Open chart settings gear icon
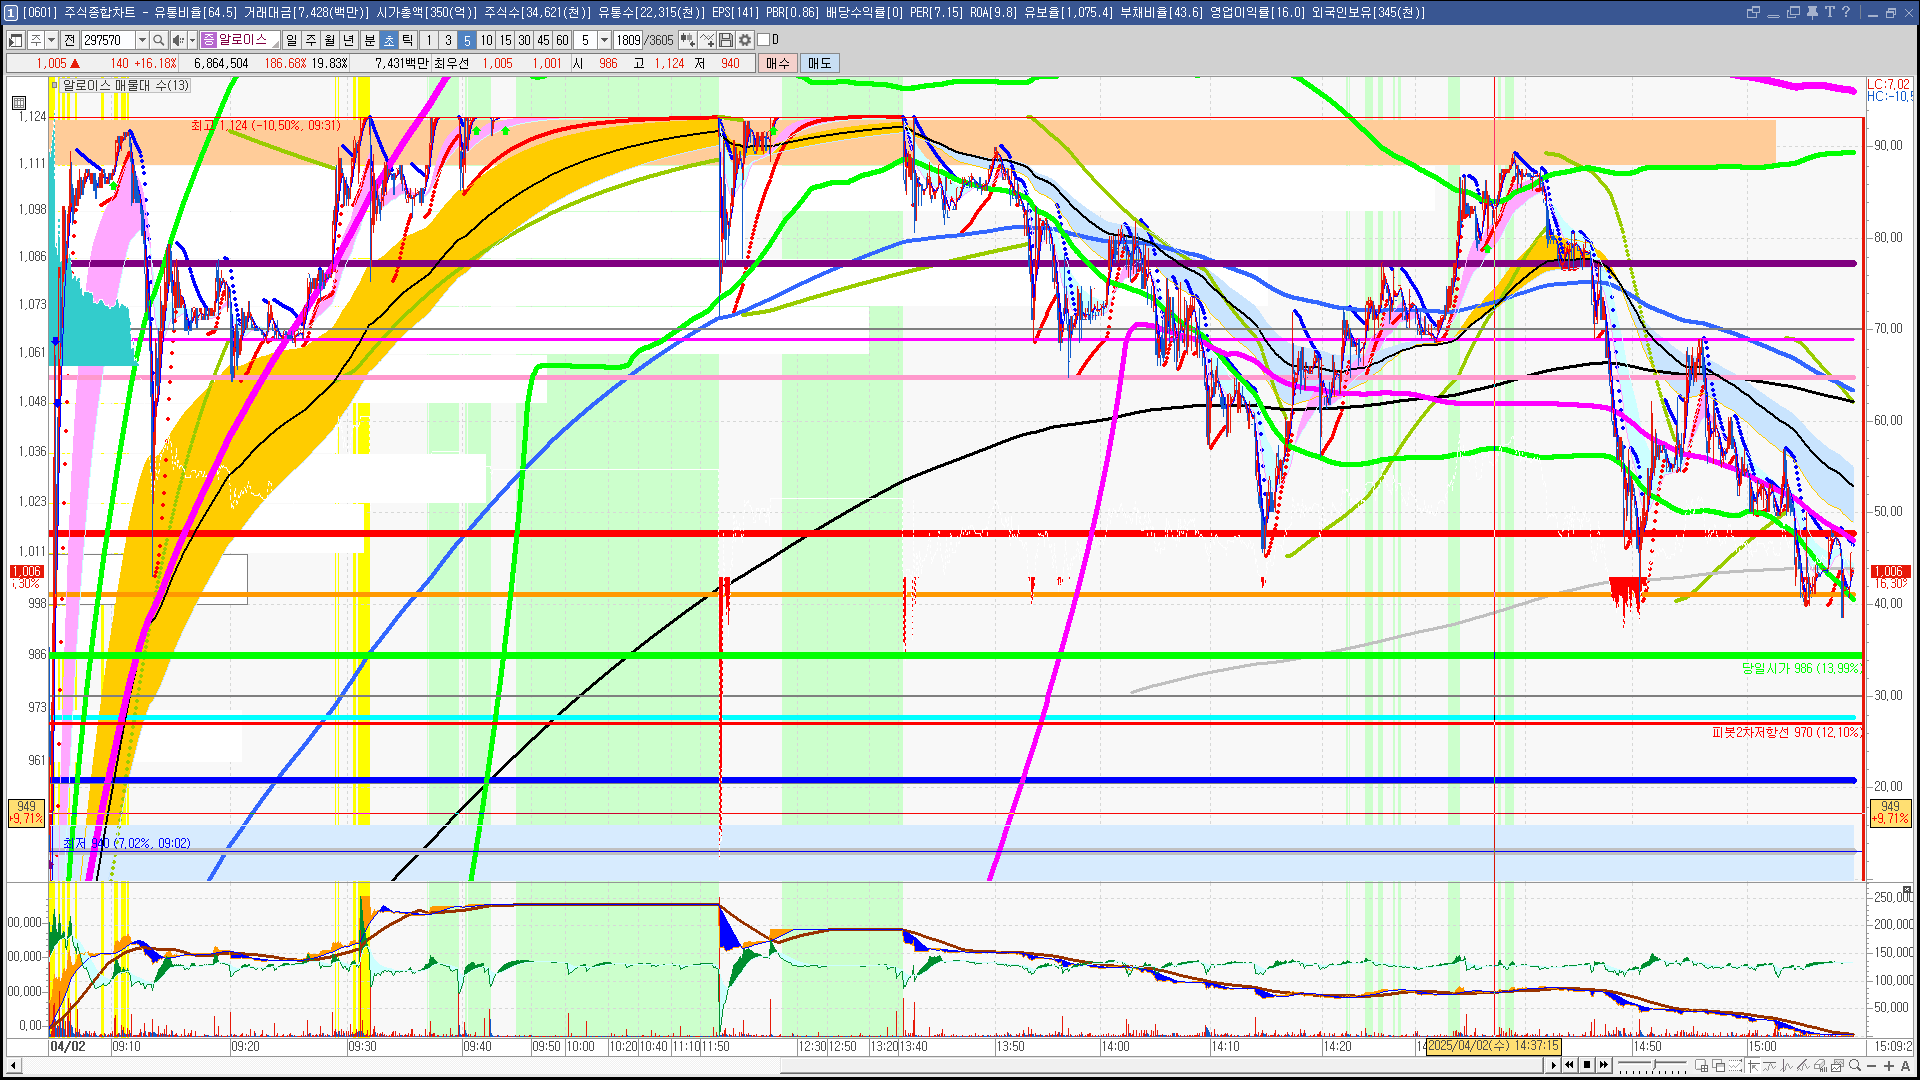Screen dimensions: 1920x1080 pyautogui.click(x=745, y=40)
